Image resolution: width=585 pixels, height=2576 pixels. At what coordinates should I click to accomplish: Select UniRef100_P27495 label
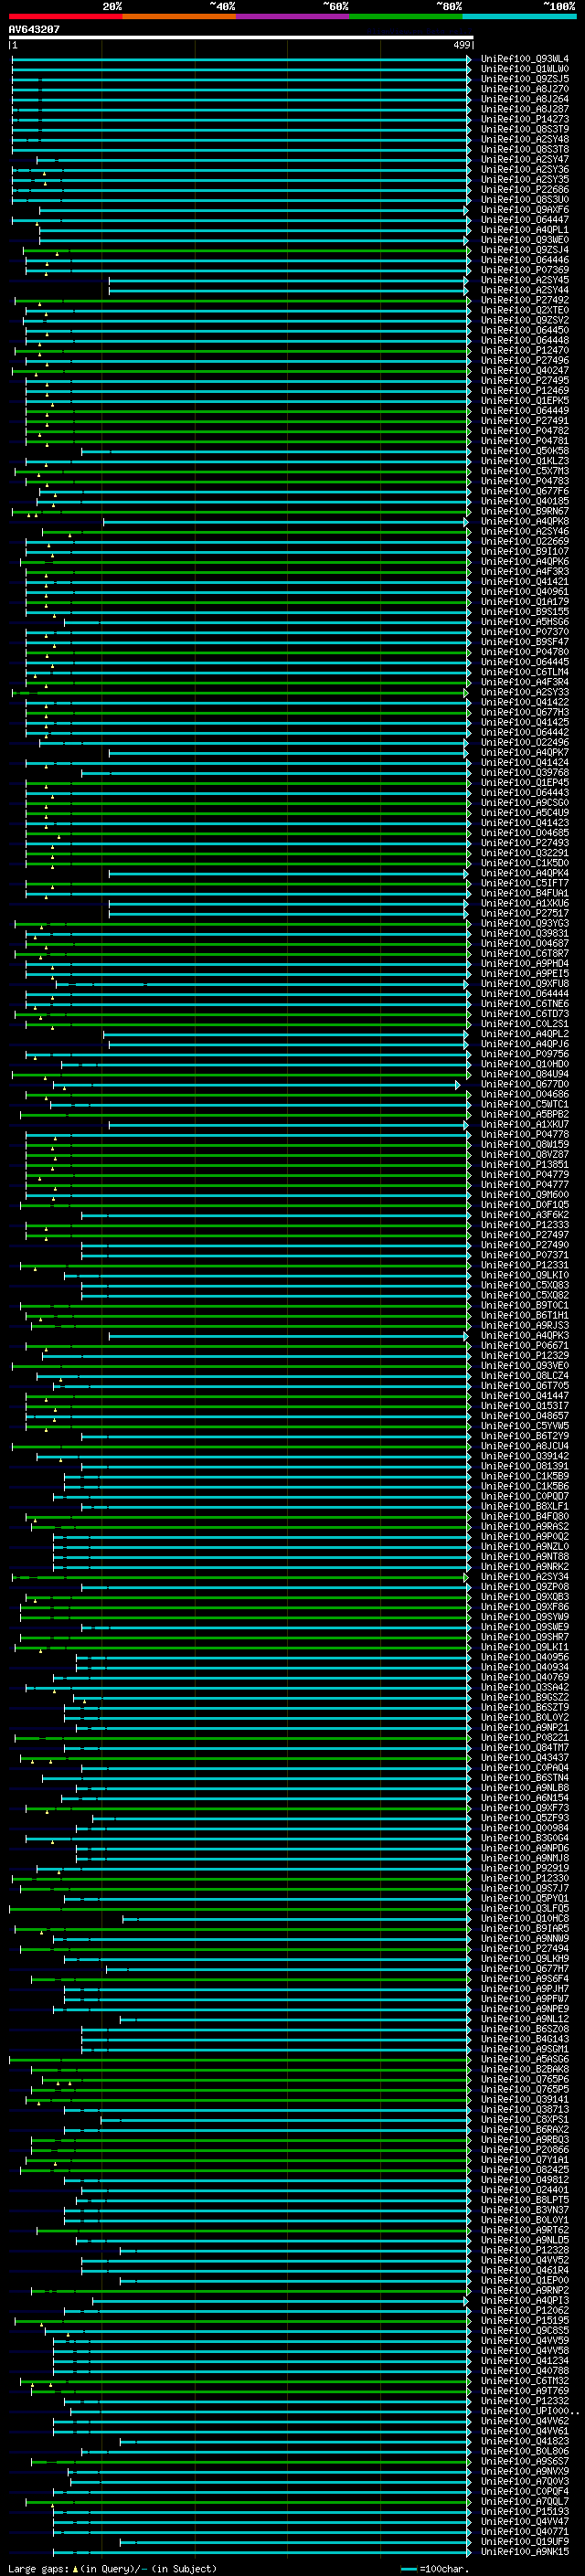pos(524,380)
